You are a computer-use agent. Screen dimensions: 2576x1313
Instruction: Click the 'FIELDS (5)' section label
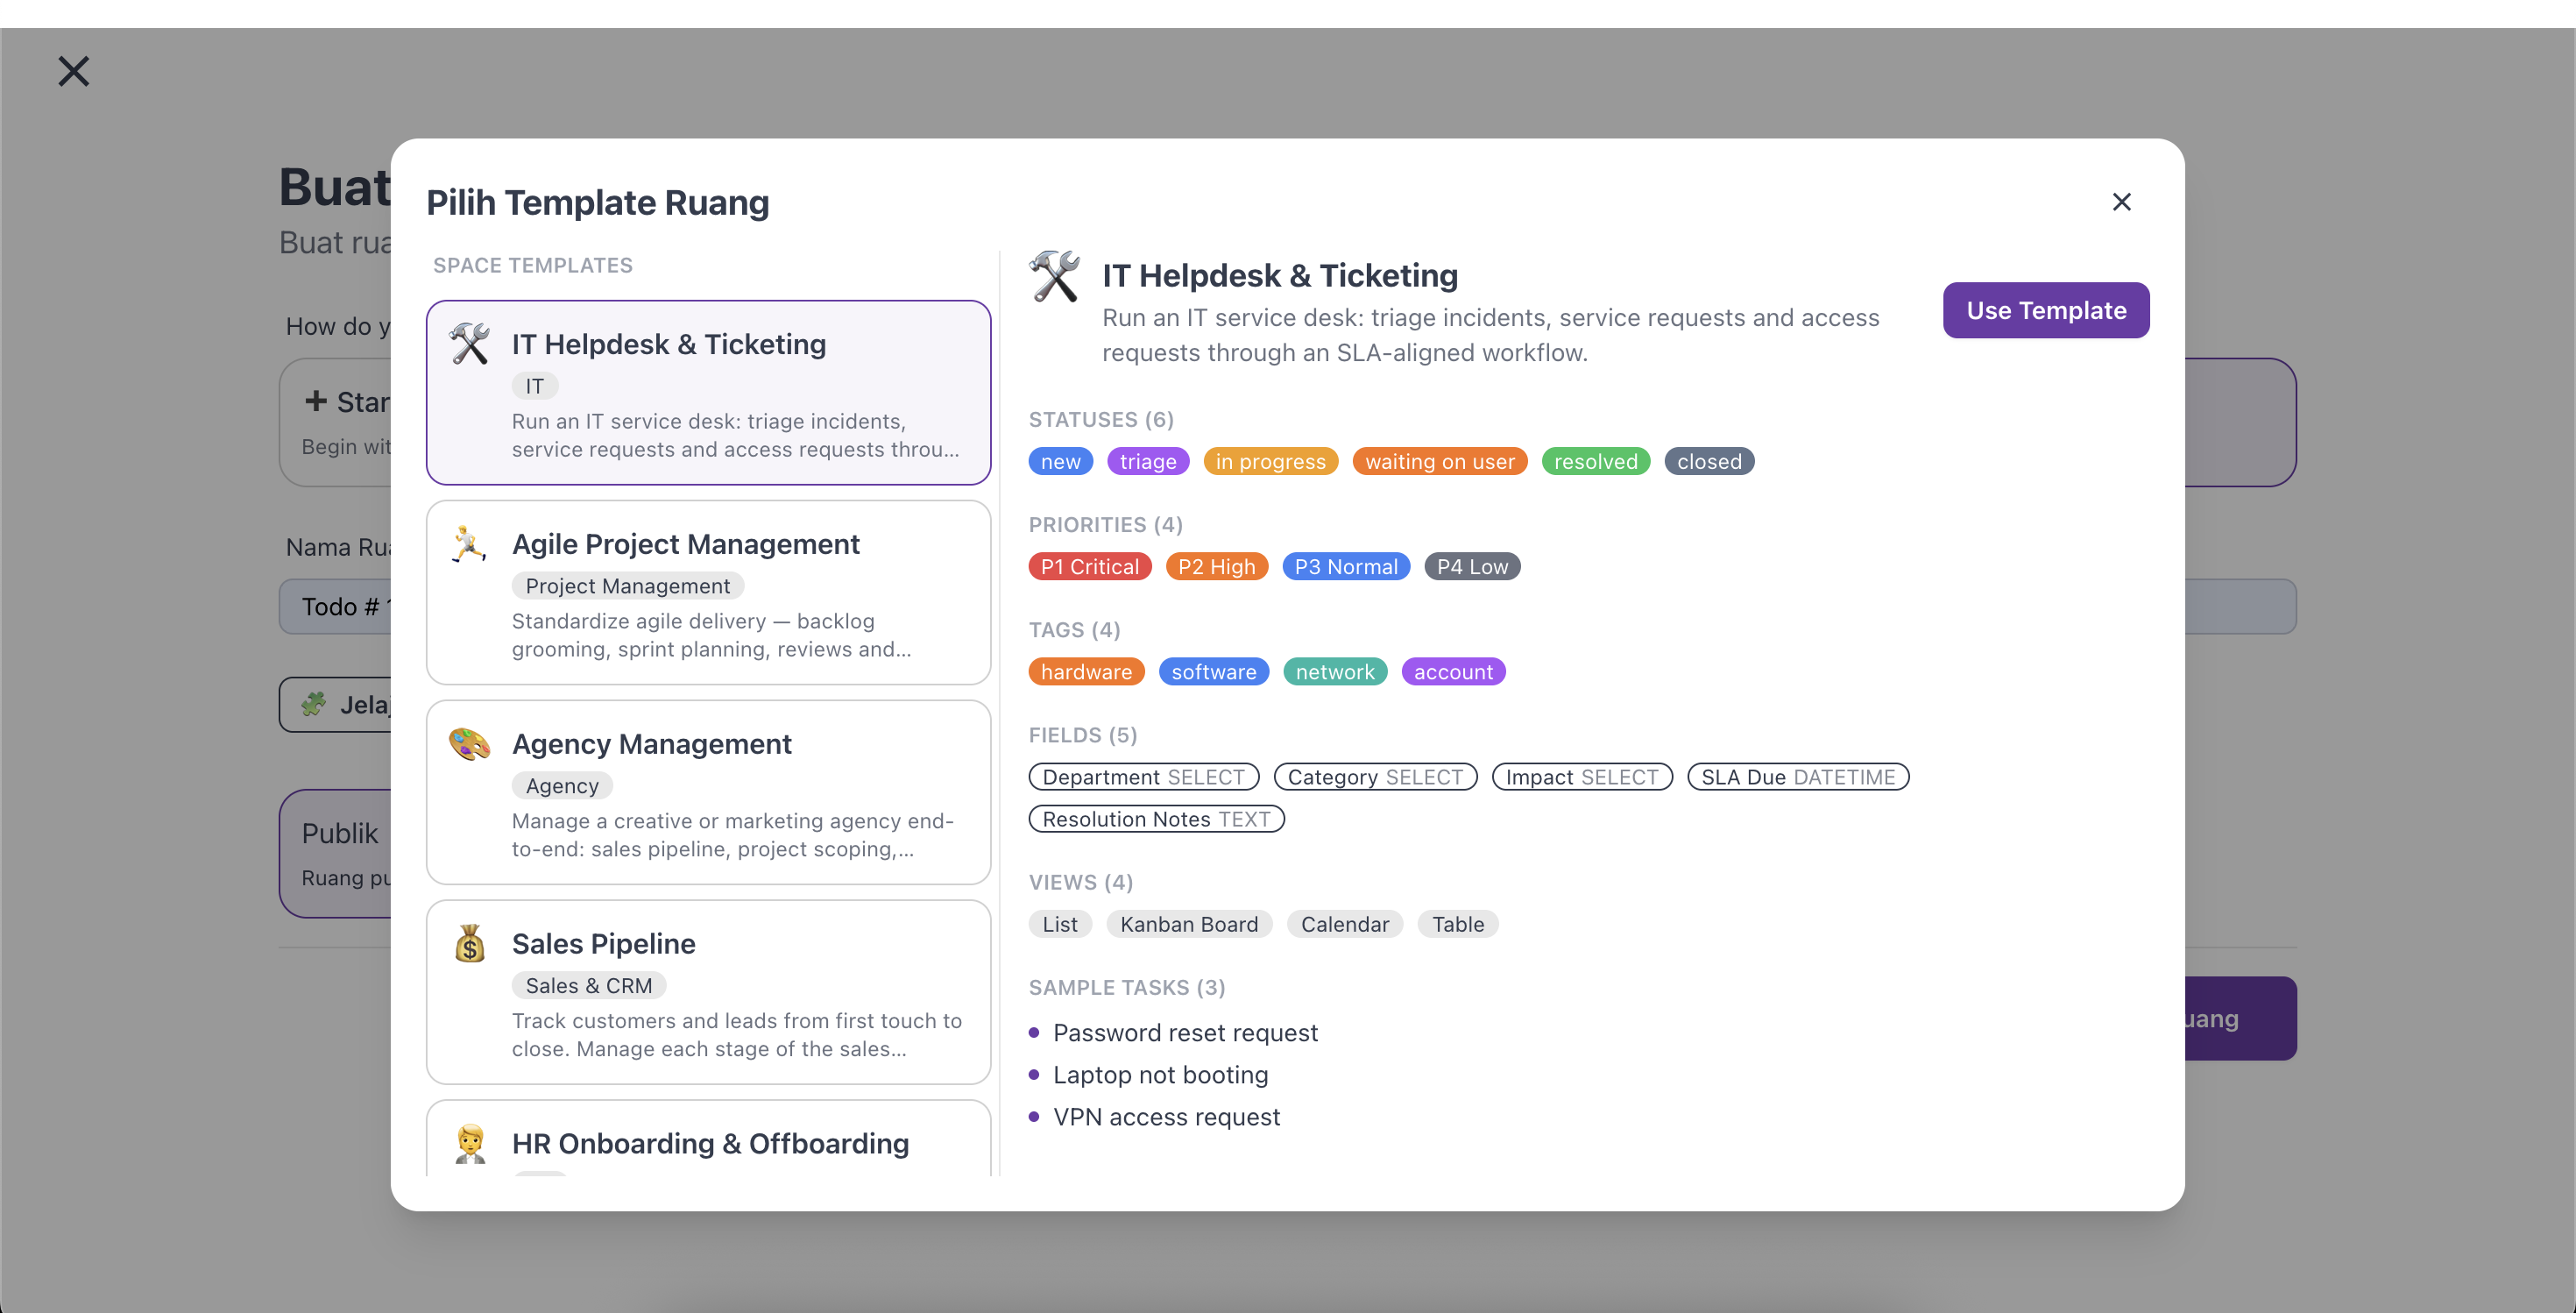point(1083,735)
